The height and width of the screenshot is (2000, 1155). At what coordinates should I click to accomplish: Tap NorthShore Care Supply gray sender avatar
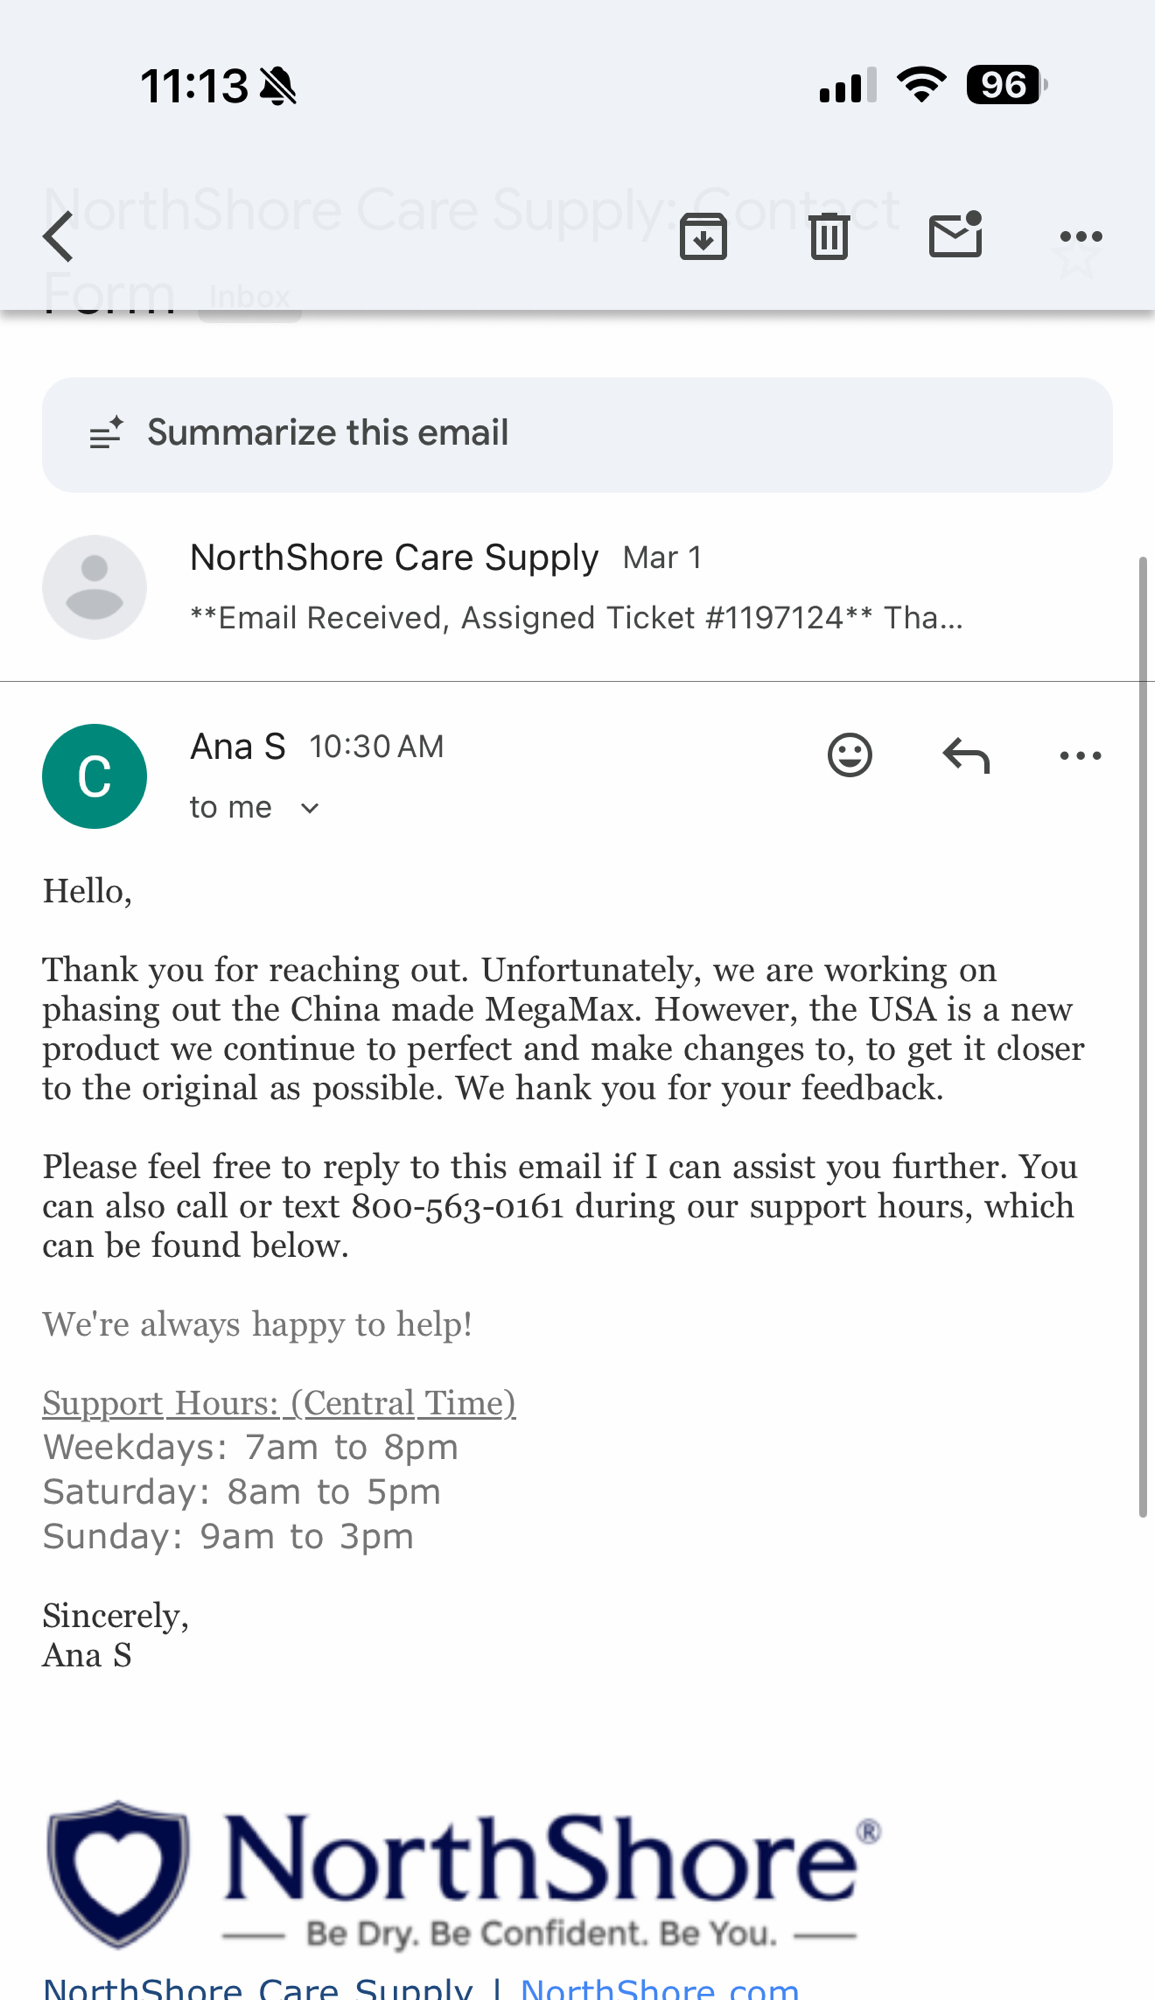pyautogui.click(x=94, y=587)
